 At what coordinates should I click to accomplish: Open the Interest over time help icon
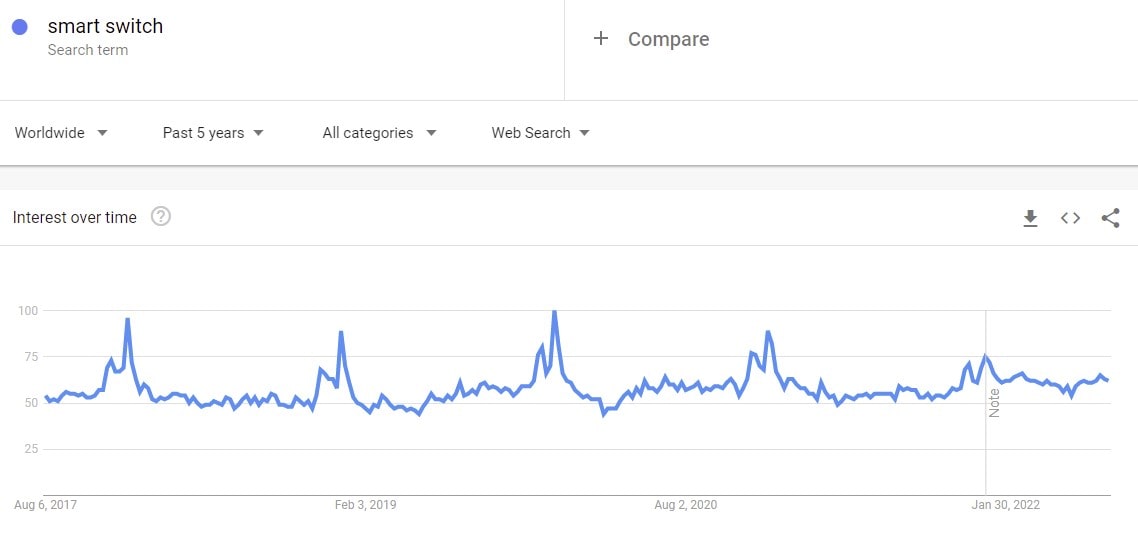(x=161, y=216)
